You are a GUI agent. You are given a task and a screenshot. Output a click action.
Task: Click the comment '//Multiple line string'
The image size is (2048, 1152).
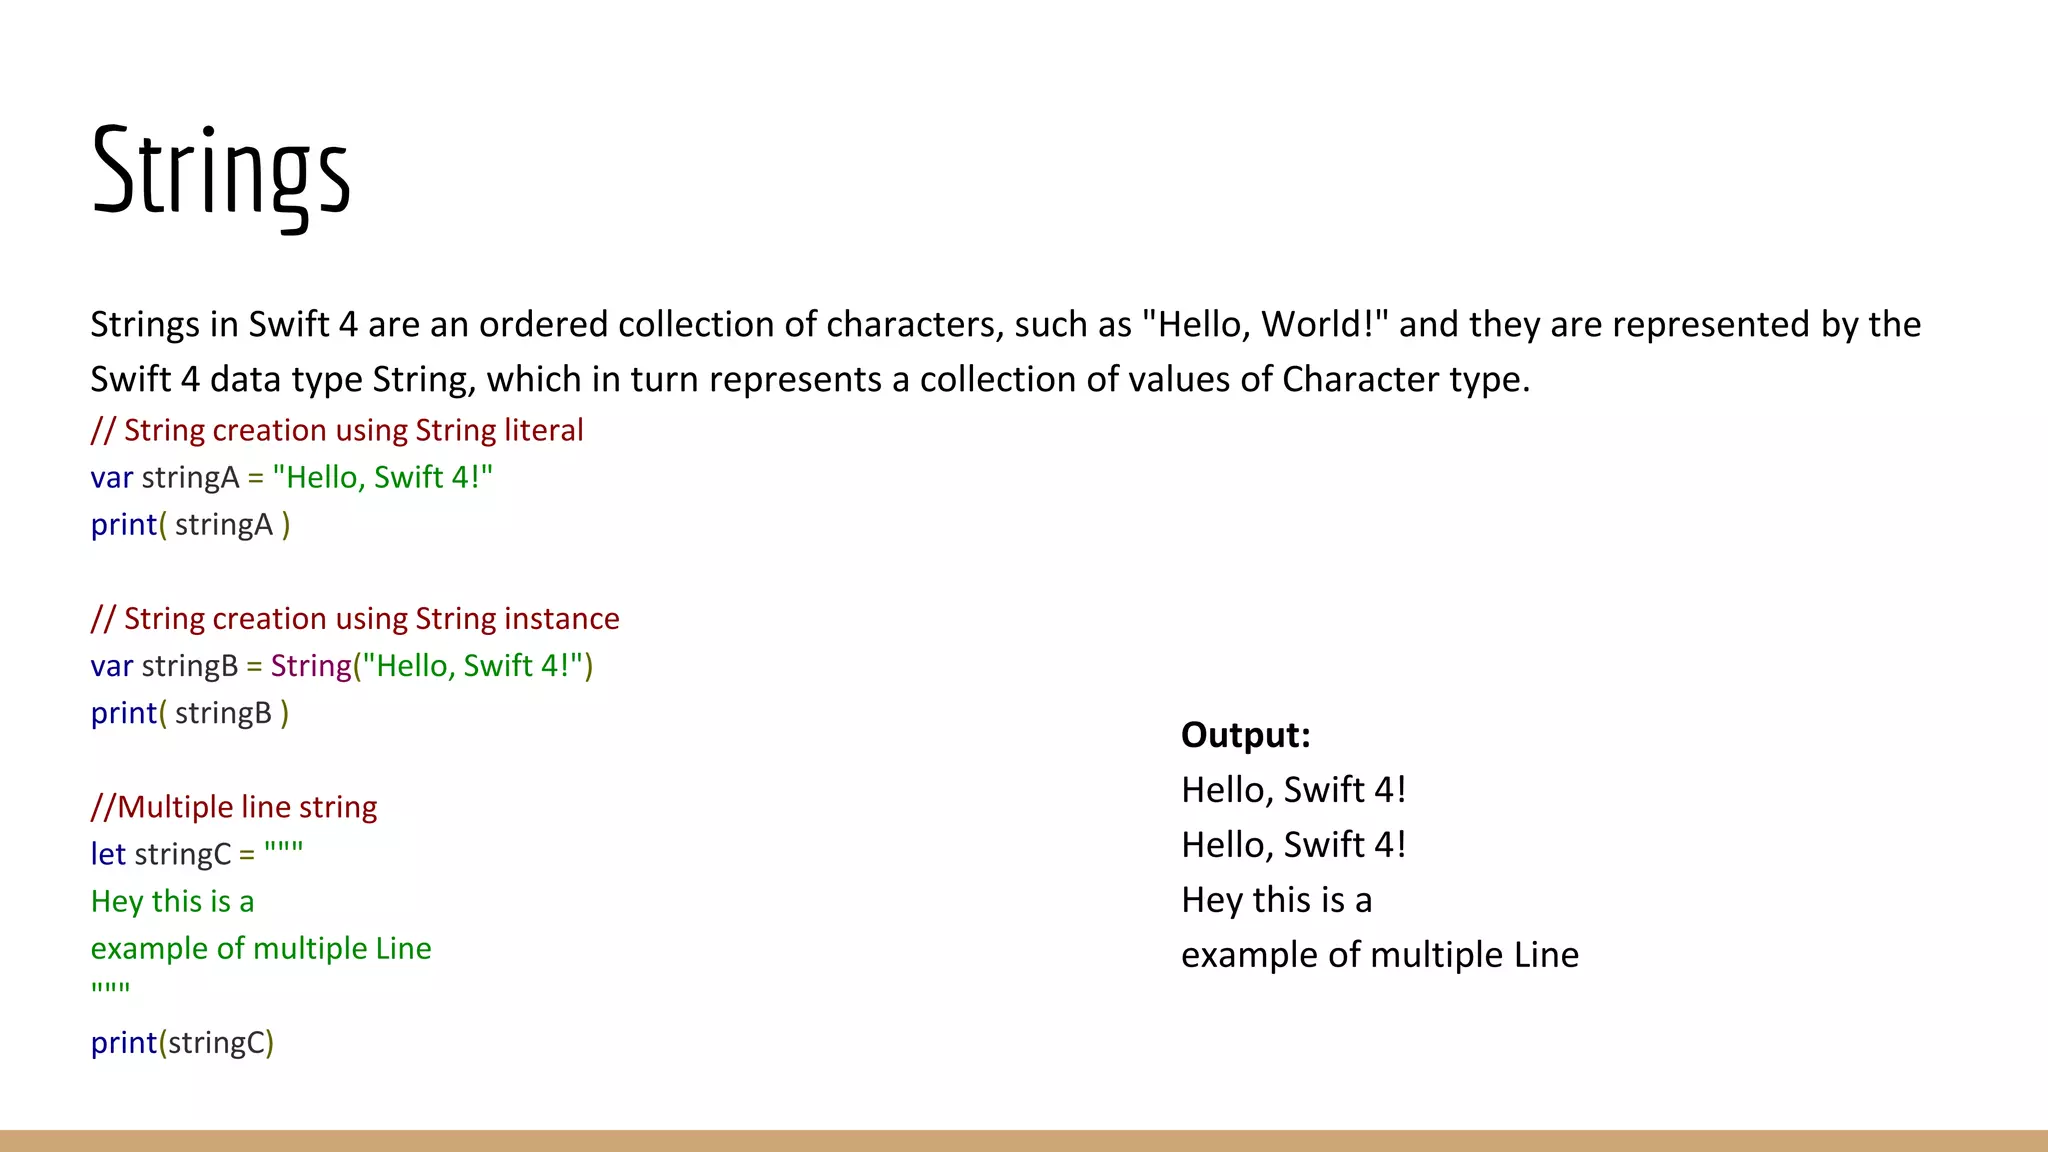click(234, 807)
